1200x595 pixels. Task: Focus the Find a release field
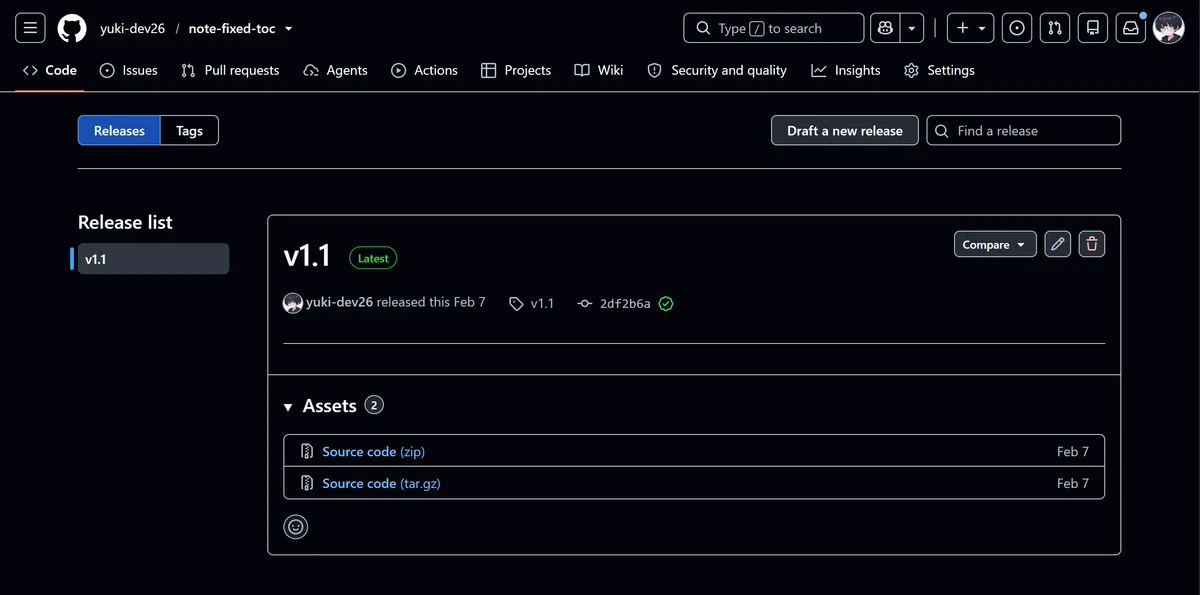pyautogui.click(x=1024, y=131)
